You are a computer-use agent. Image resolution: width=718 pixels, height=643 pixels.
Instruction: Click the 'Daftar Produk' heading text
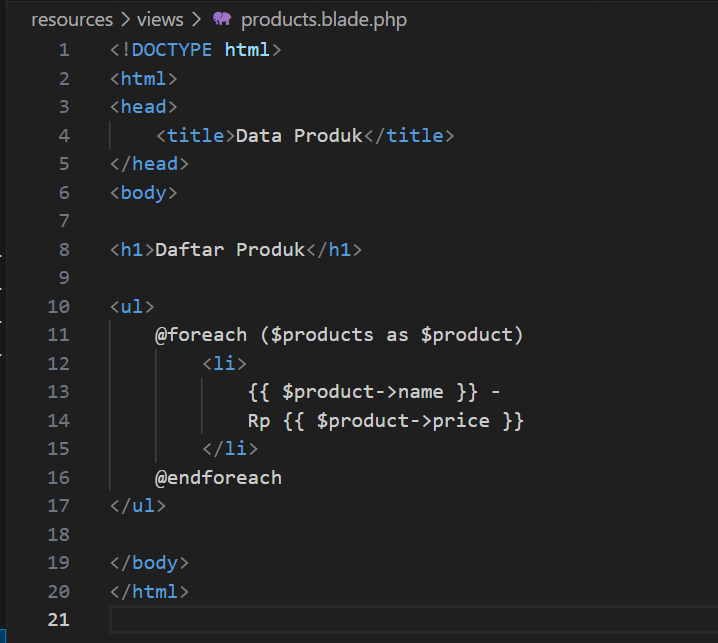point(230,250)
